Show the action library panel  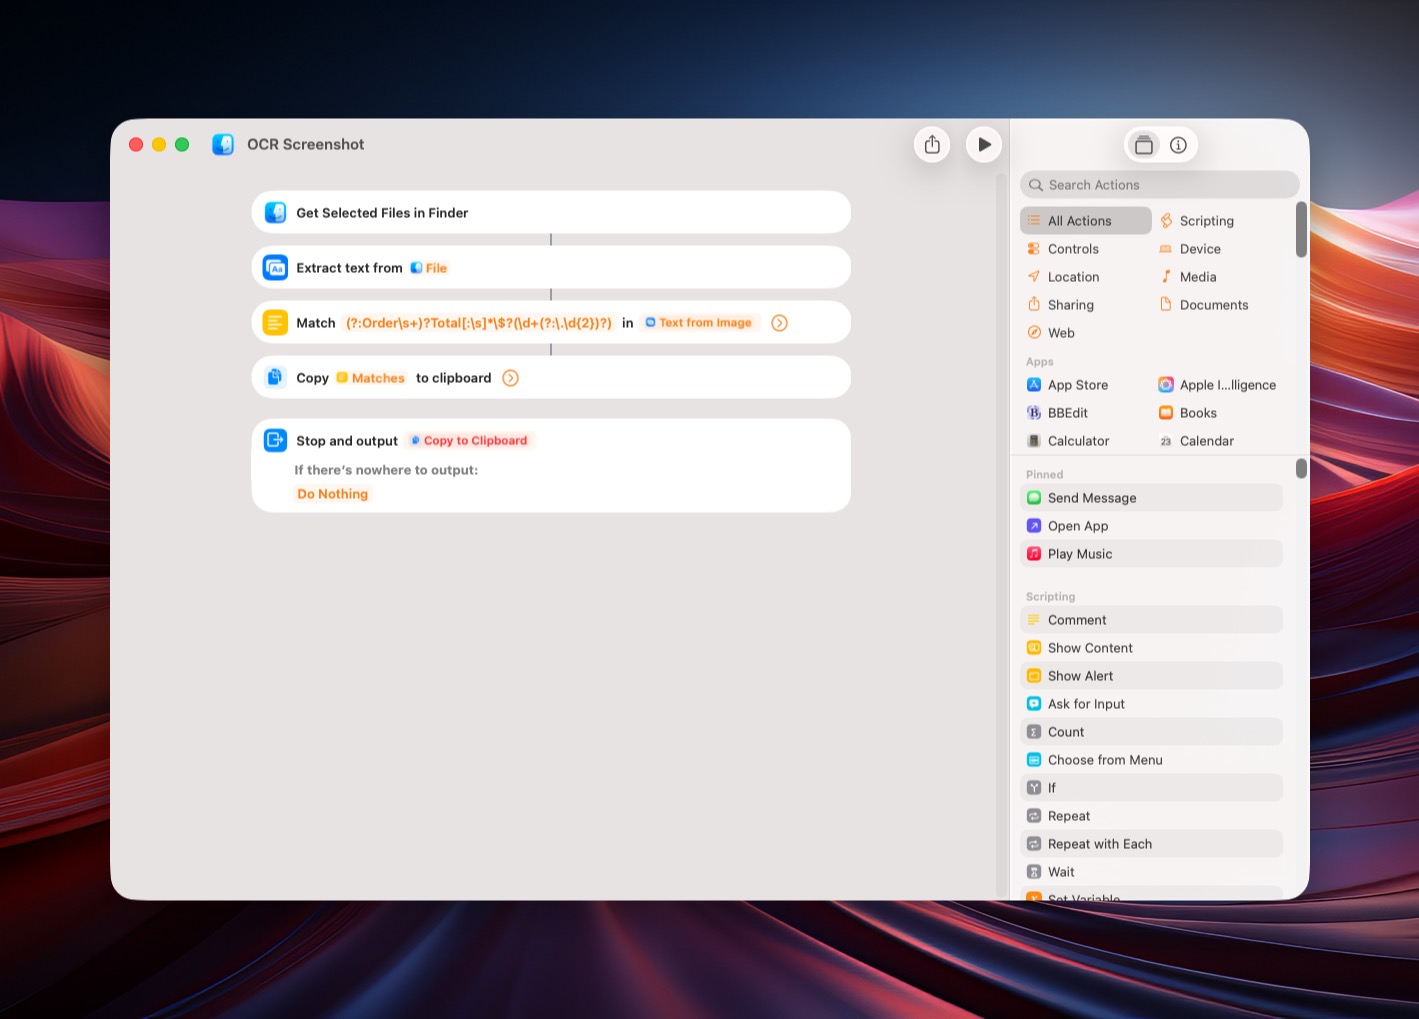coord(1144,145)
